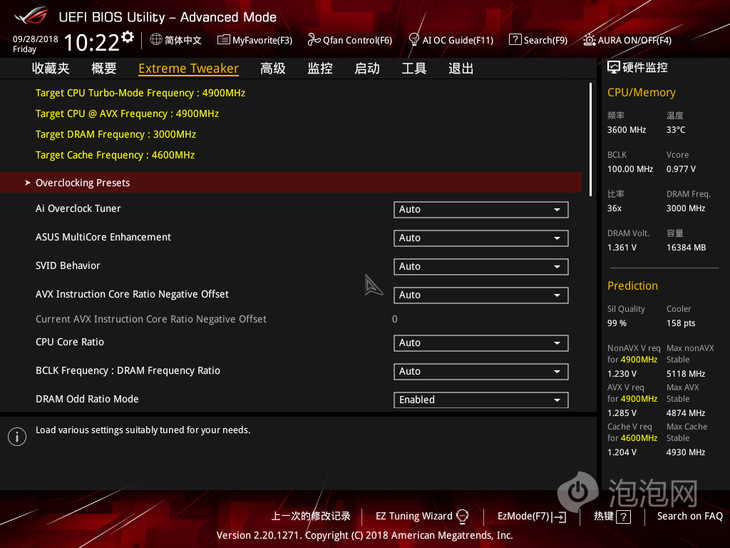Viewport: 730px width, 548px height.
Task: Click the 16384 MB capacity value
Action: (x=686, y=248)
